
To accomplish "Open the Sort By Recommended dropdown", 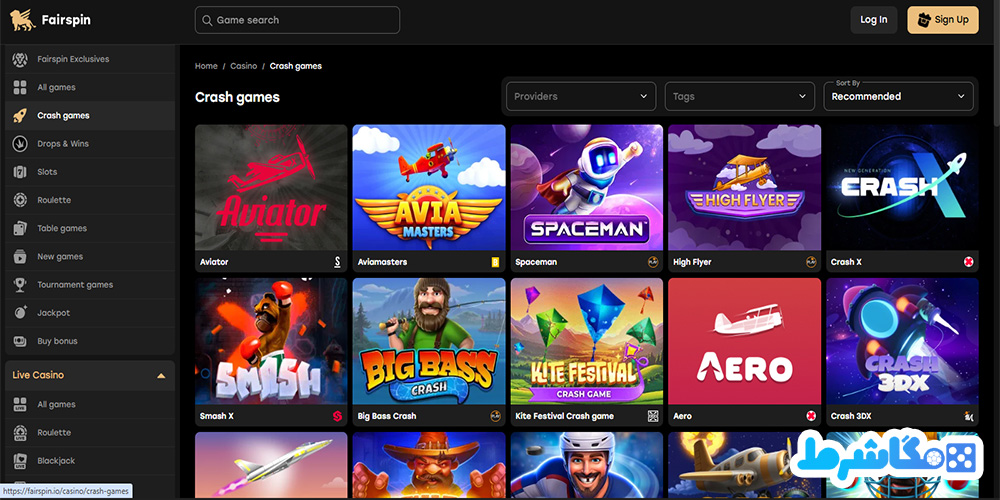I will (899, 96).
